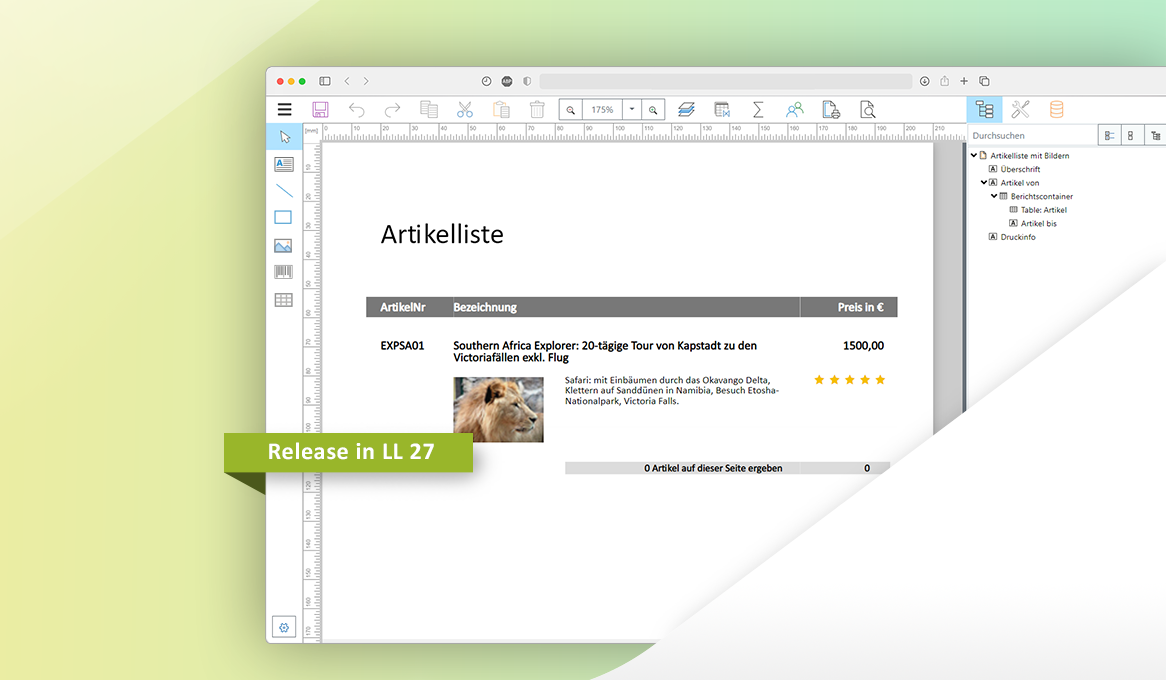
Task: Paste from clipboard icon
Action: click(x=501, y=110)
